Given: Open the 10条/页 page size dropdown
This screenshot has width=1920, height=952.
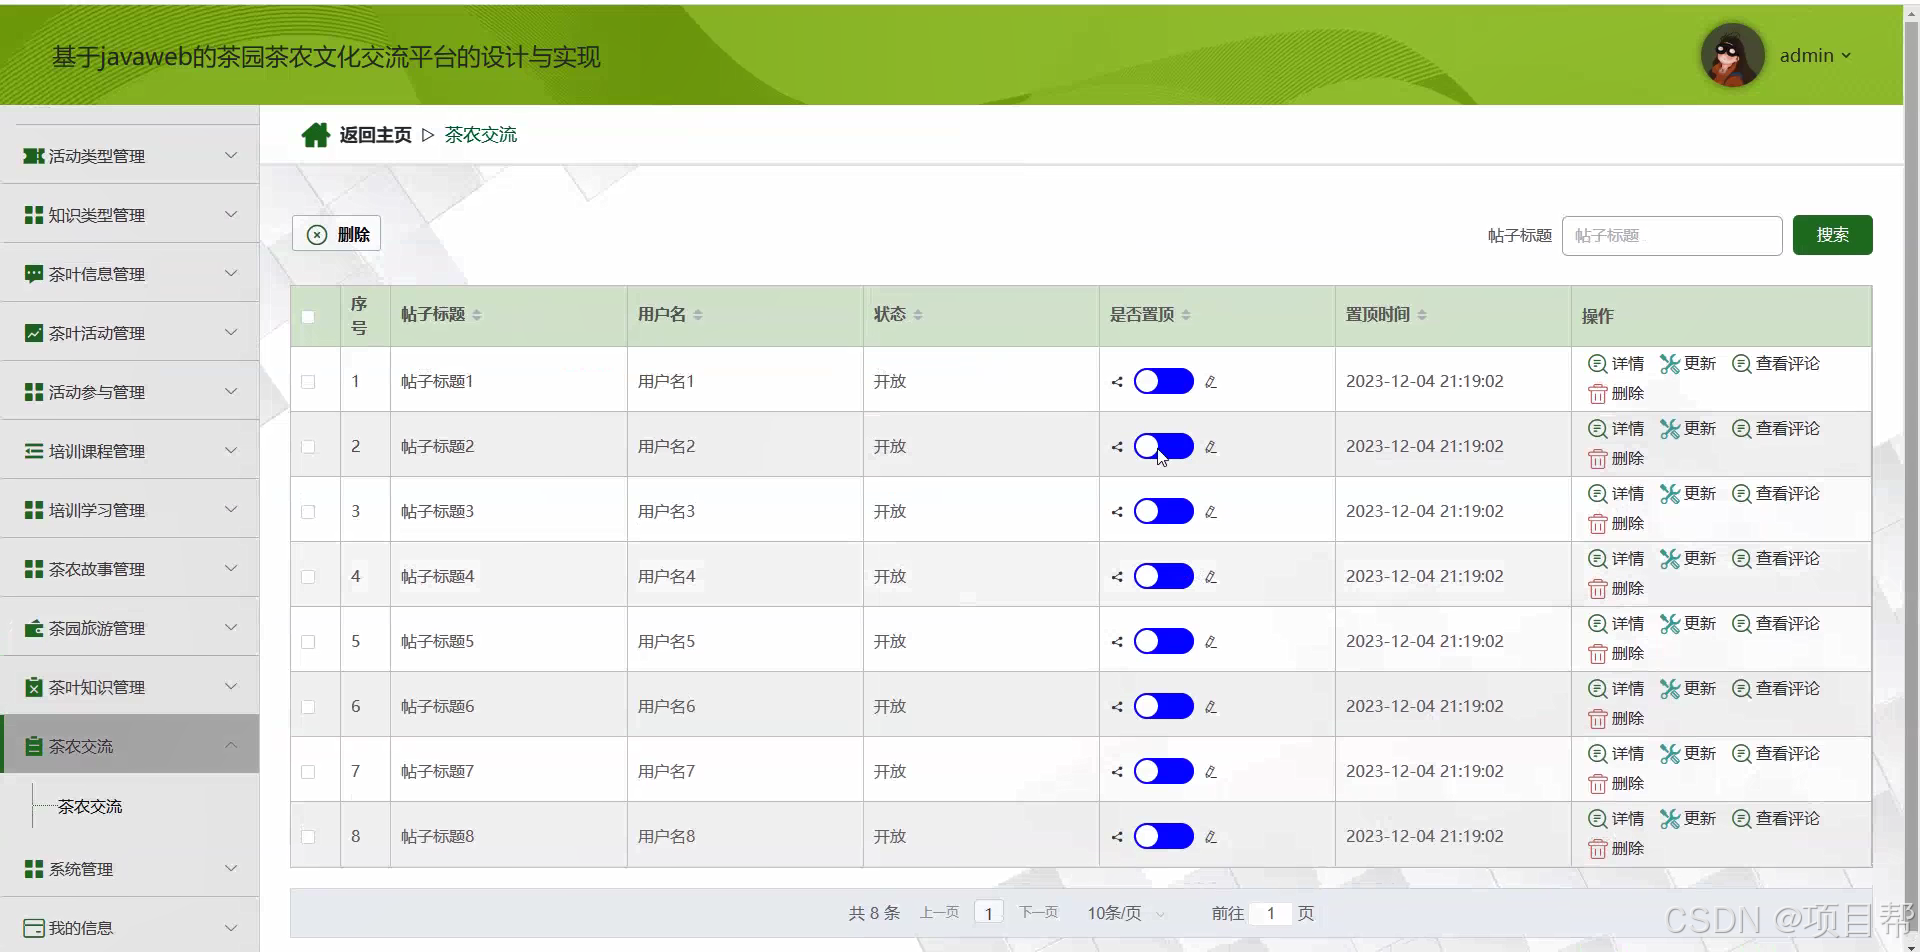Looking at the screenshot, I should click(1126, 913).
